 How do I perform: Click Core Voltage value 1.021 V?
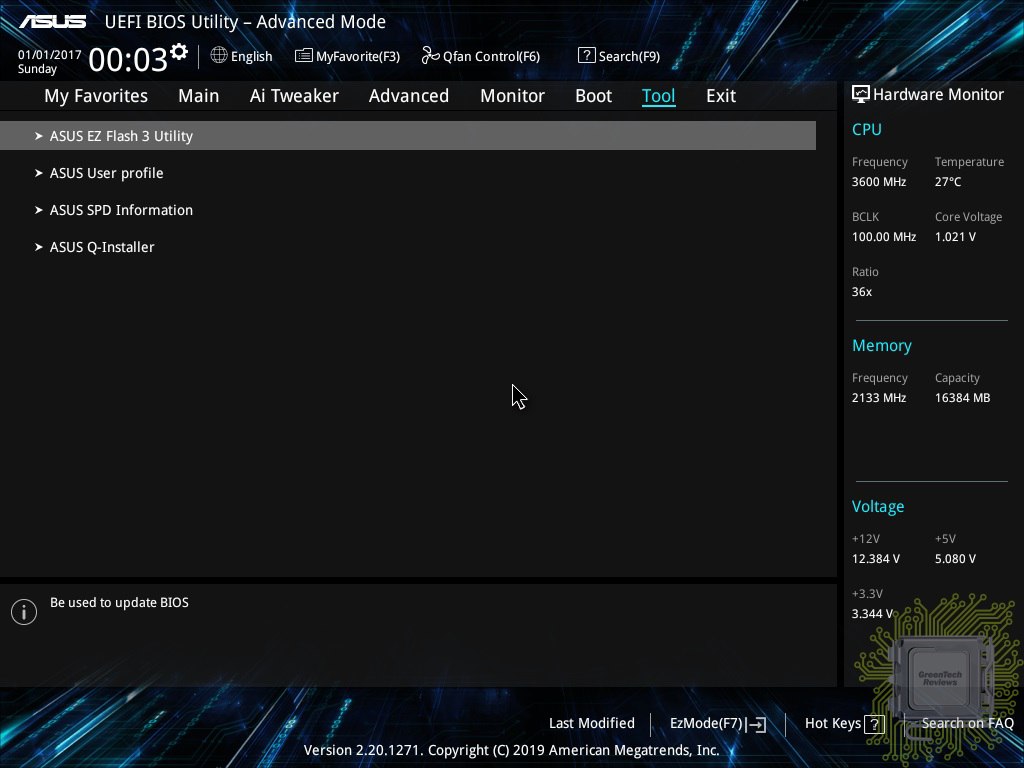(955, 236)
